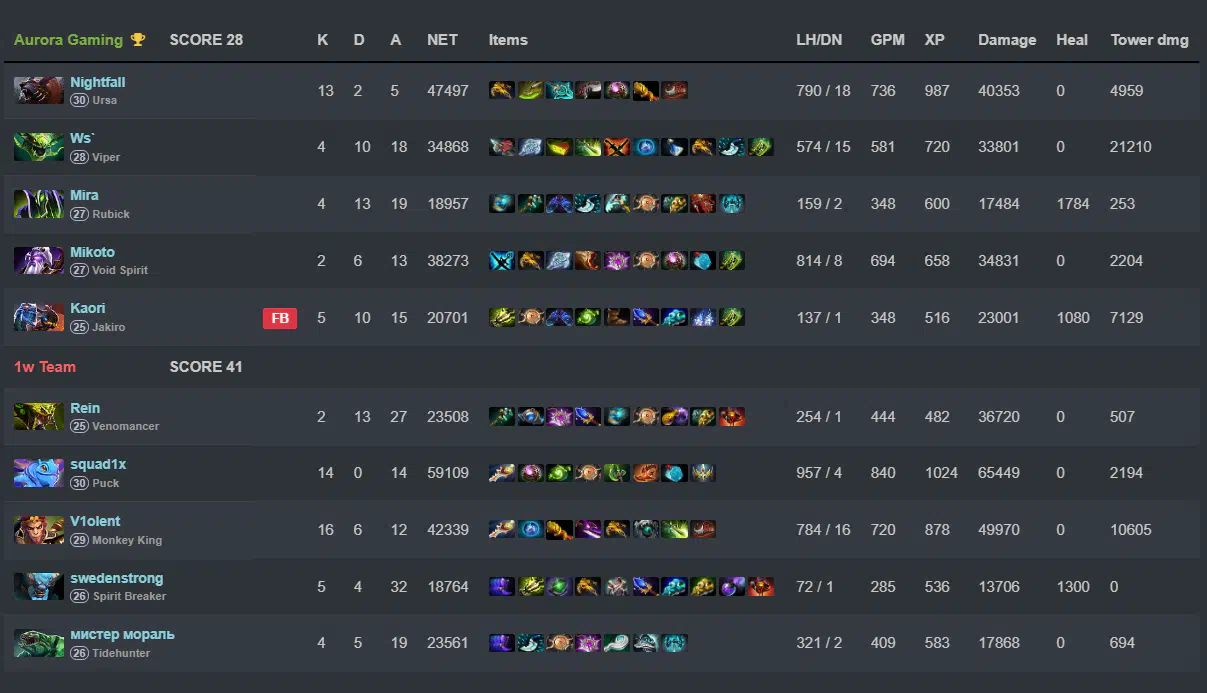Click V1olent's Monkey King hero portrait
This screenshot has width=1207, height=693.
(x=39, y=530)
